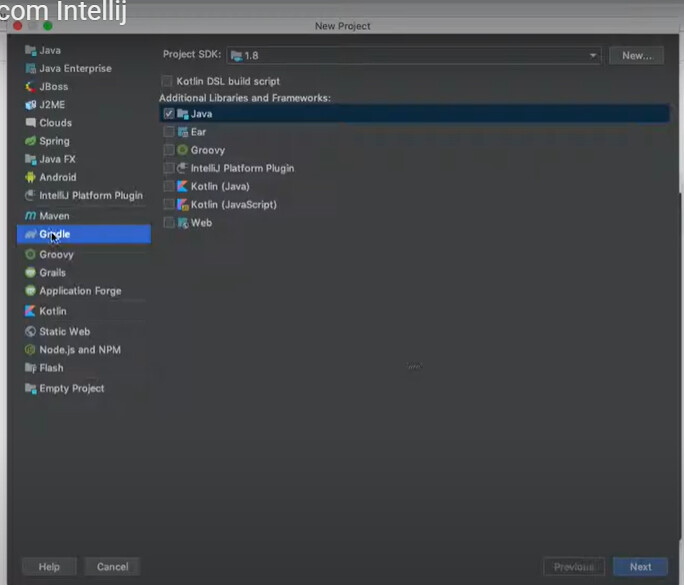This screenshot has width=684, height=585.
Task: Click the Kotlin (JavaScript) framework icon
Action: point(183,205)
